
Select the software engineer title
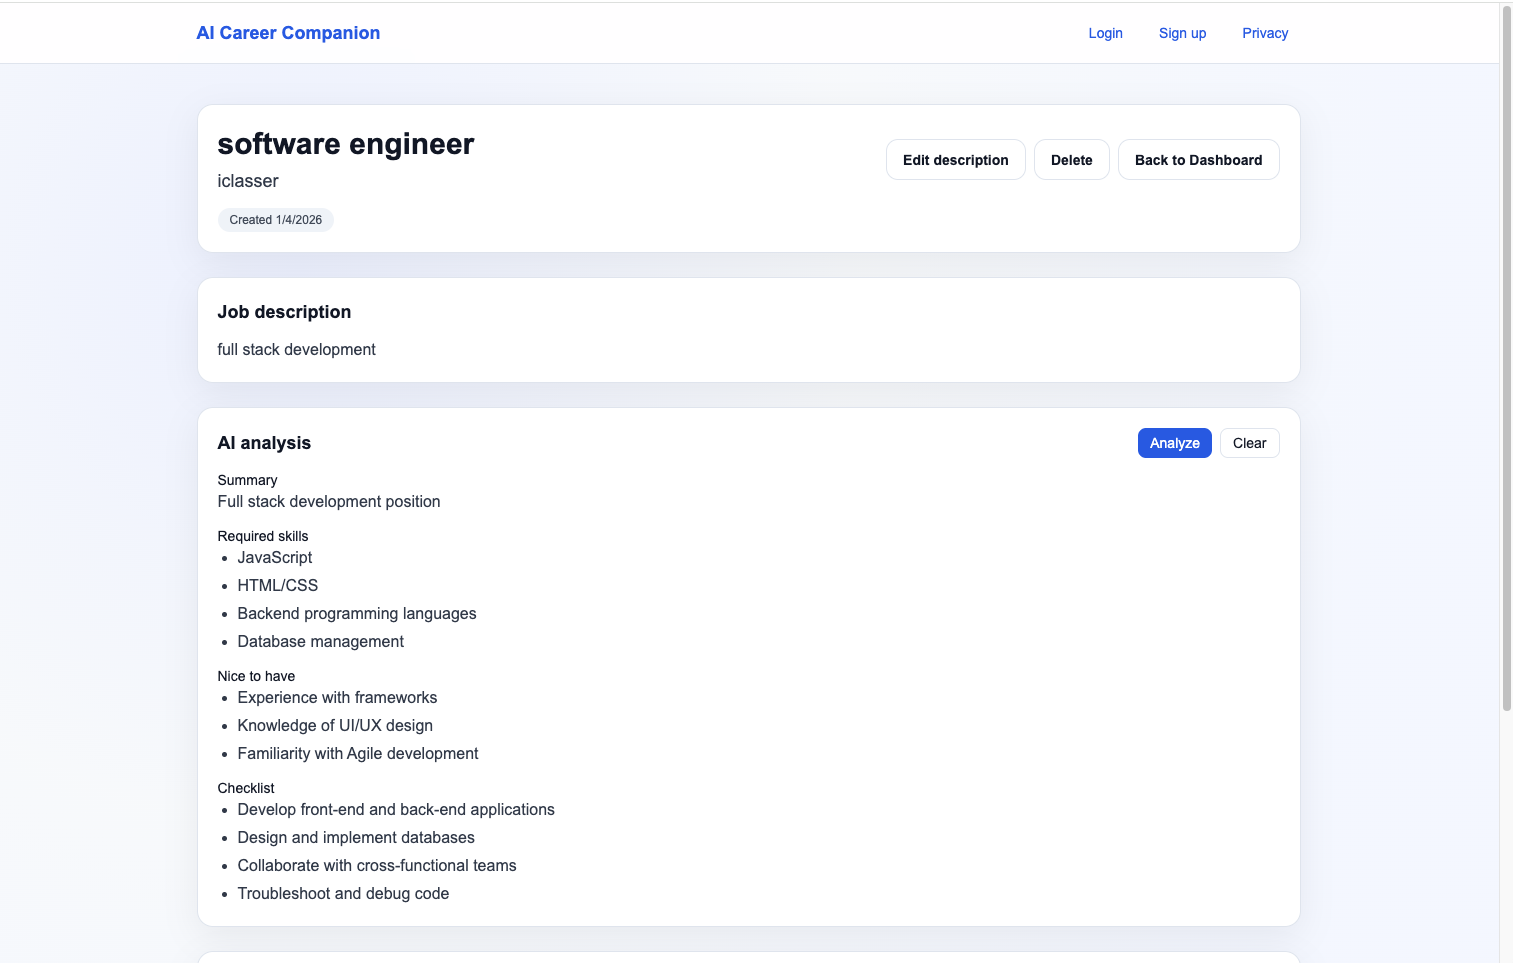[x=345, y=143]
